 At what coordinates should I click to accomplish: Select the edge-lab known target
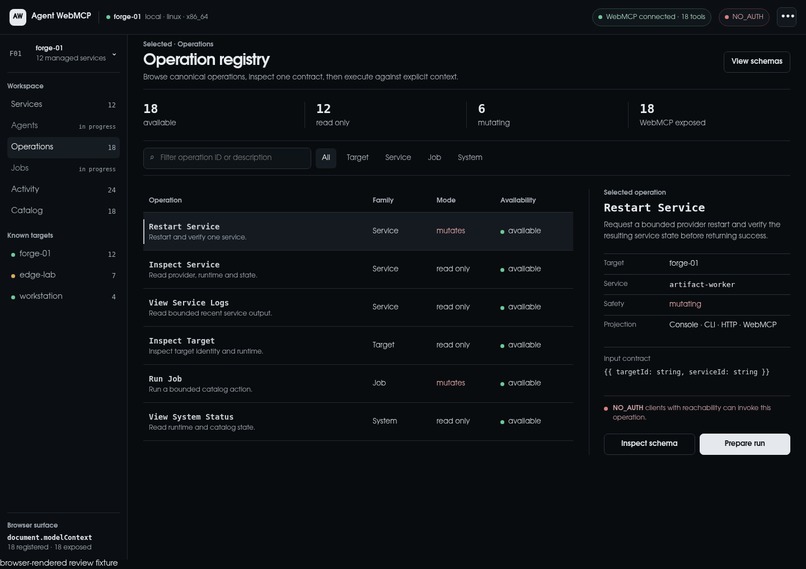(x=63, y=275)
